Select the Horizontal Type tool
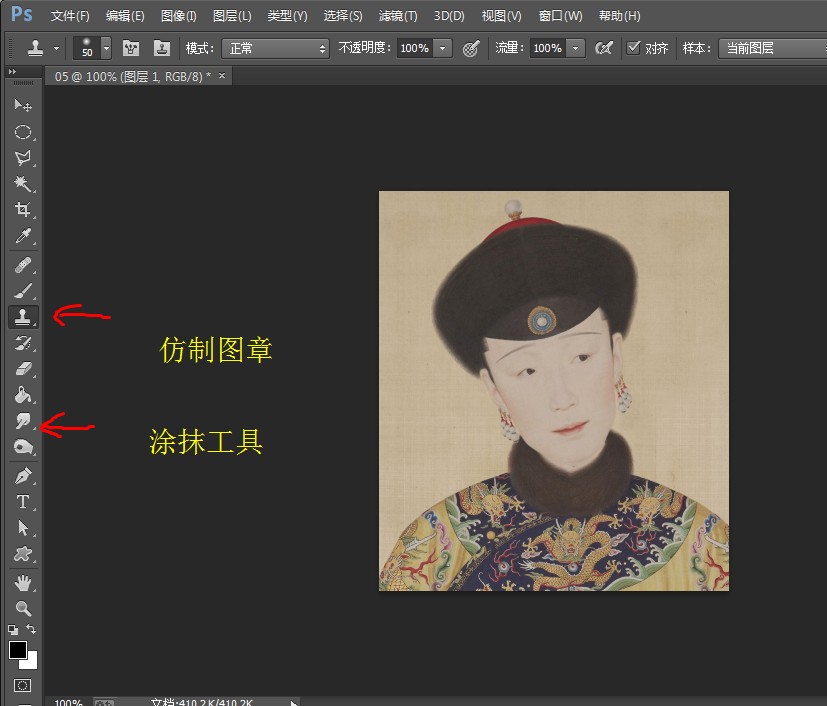The height and width of the screenshot is (706, 827). point(23,502)
